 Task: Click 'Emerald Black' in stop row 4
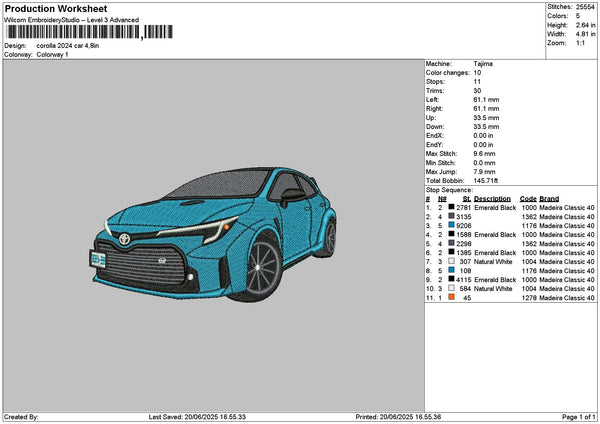point(495,235)
